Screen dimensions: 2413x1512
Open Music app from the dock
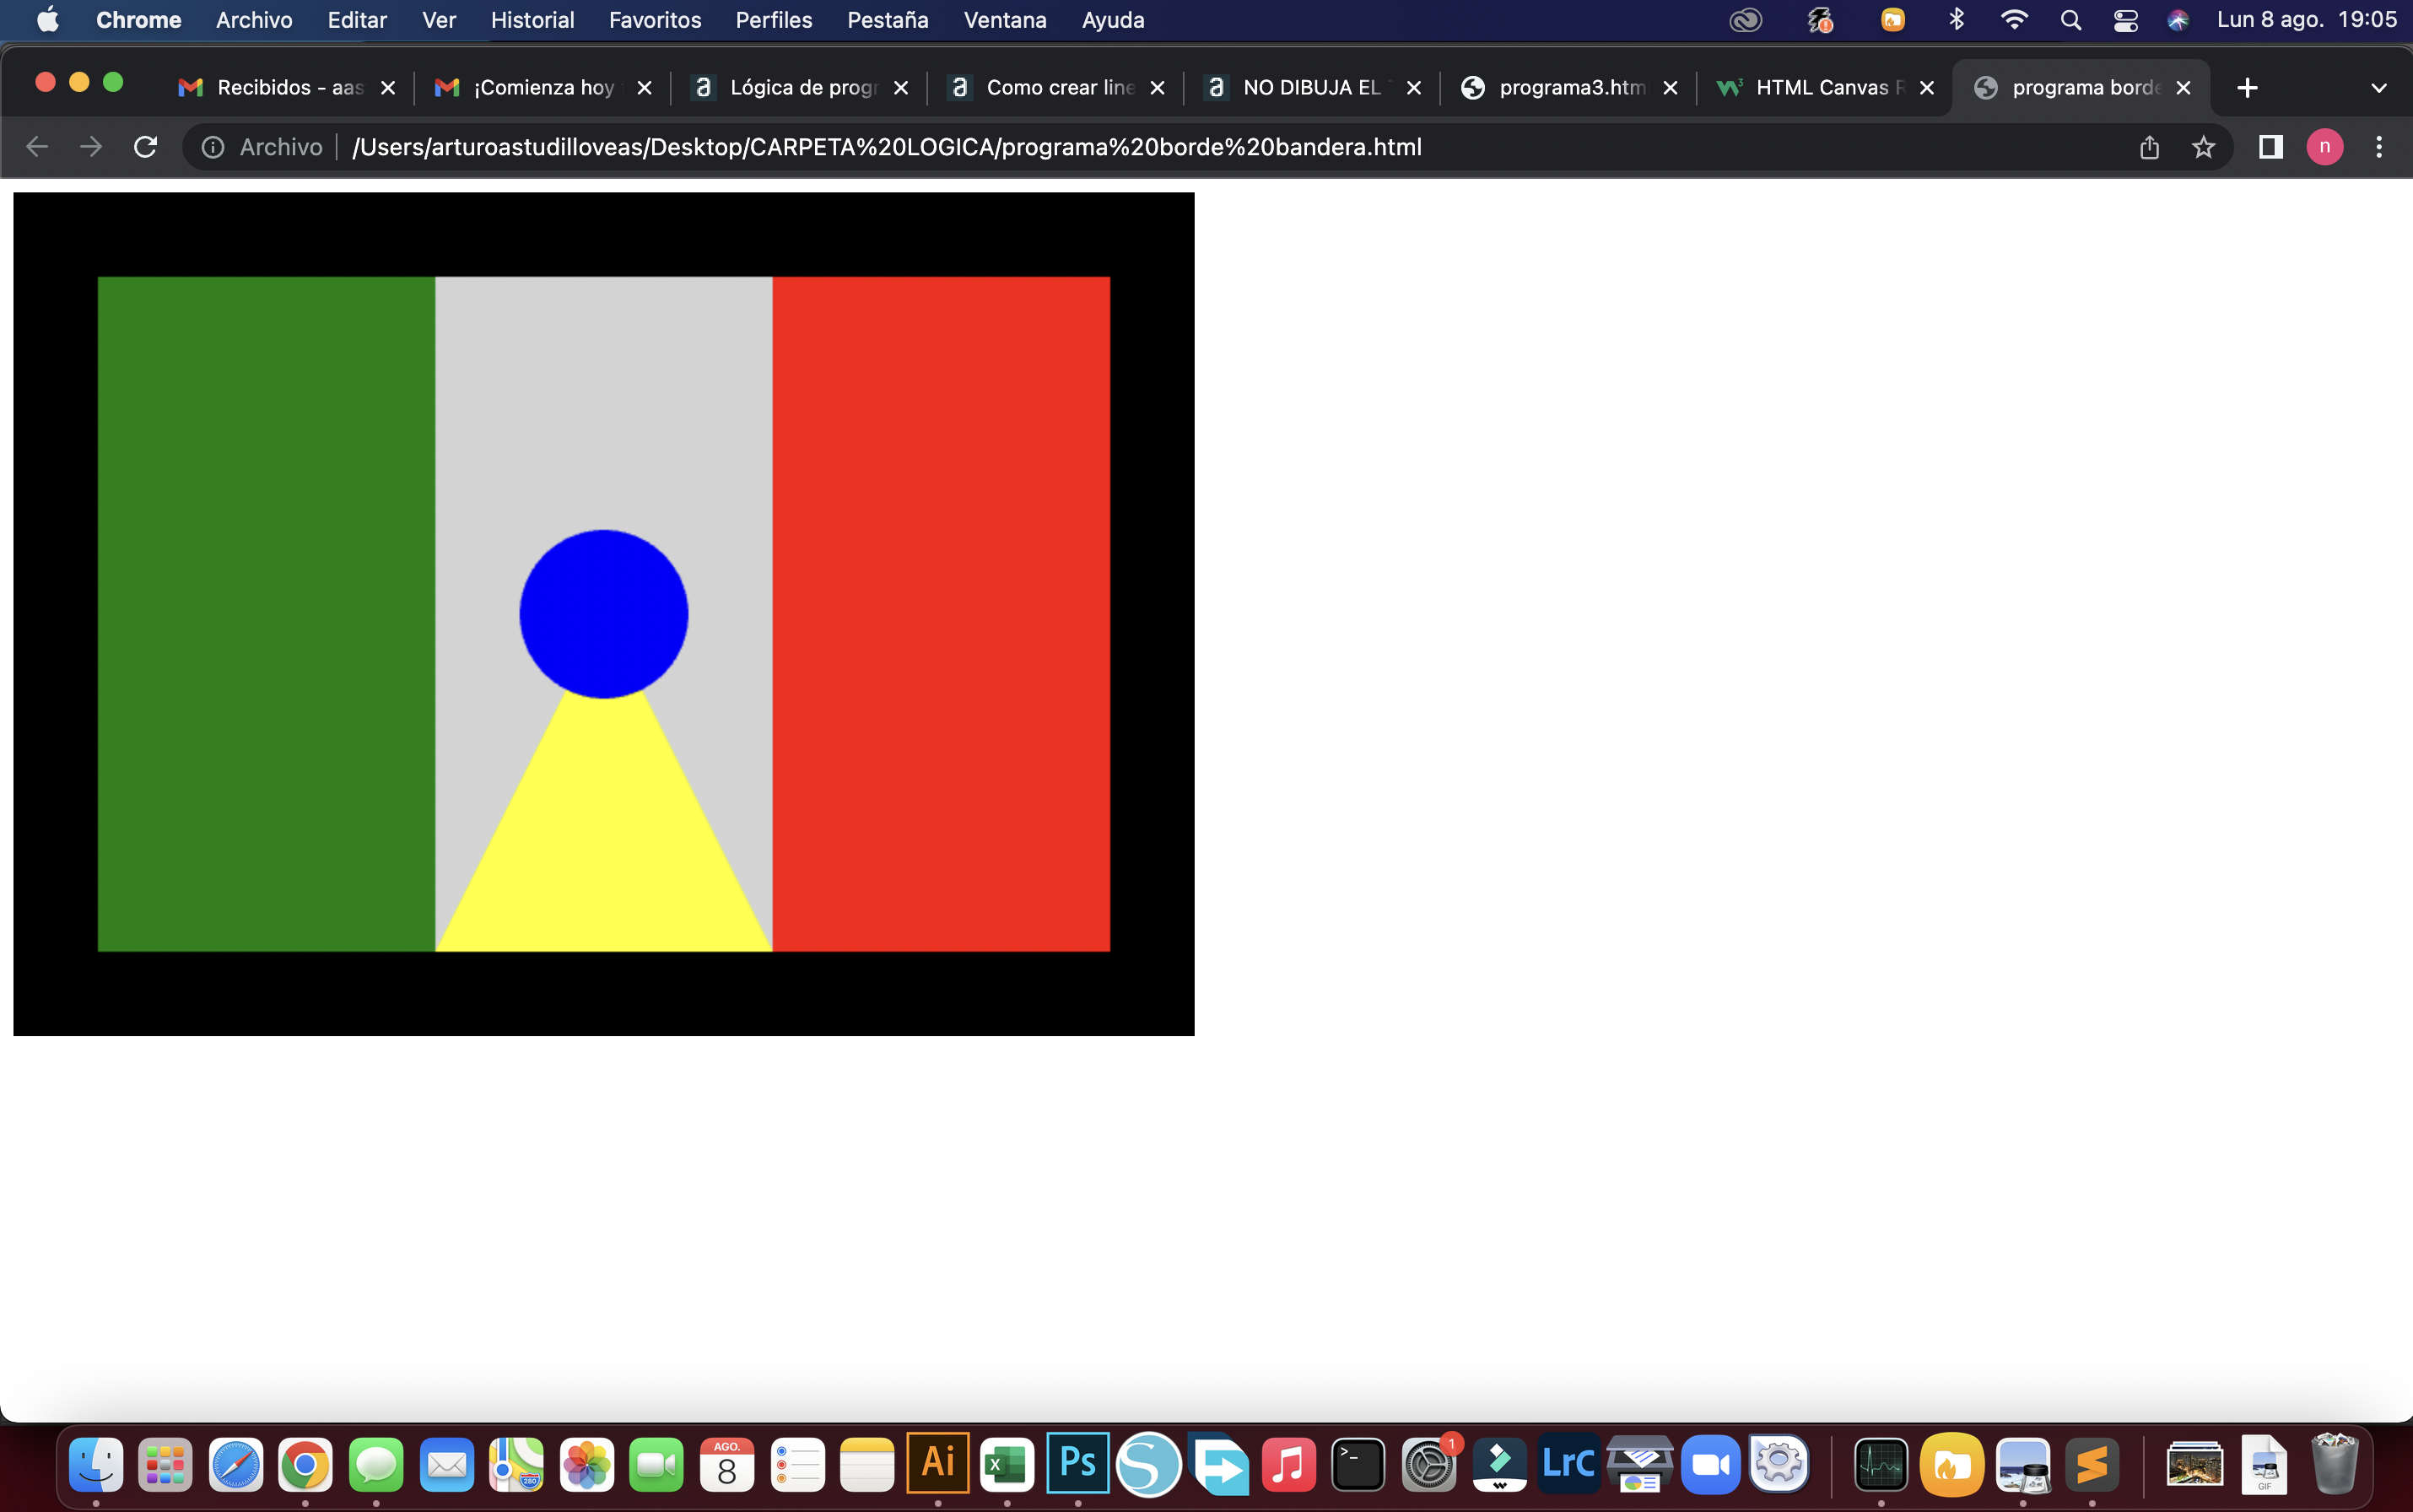click(1288, 1463)
